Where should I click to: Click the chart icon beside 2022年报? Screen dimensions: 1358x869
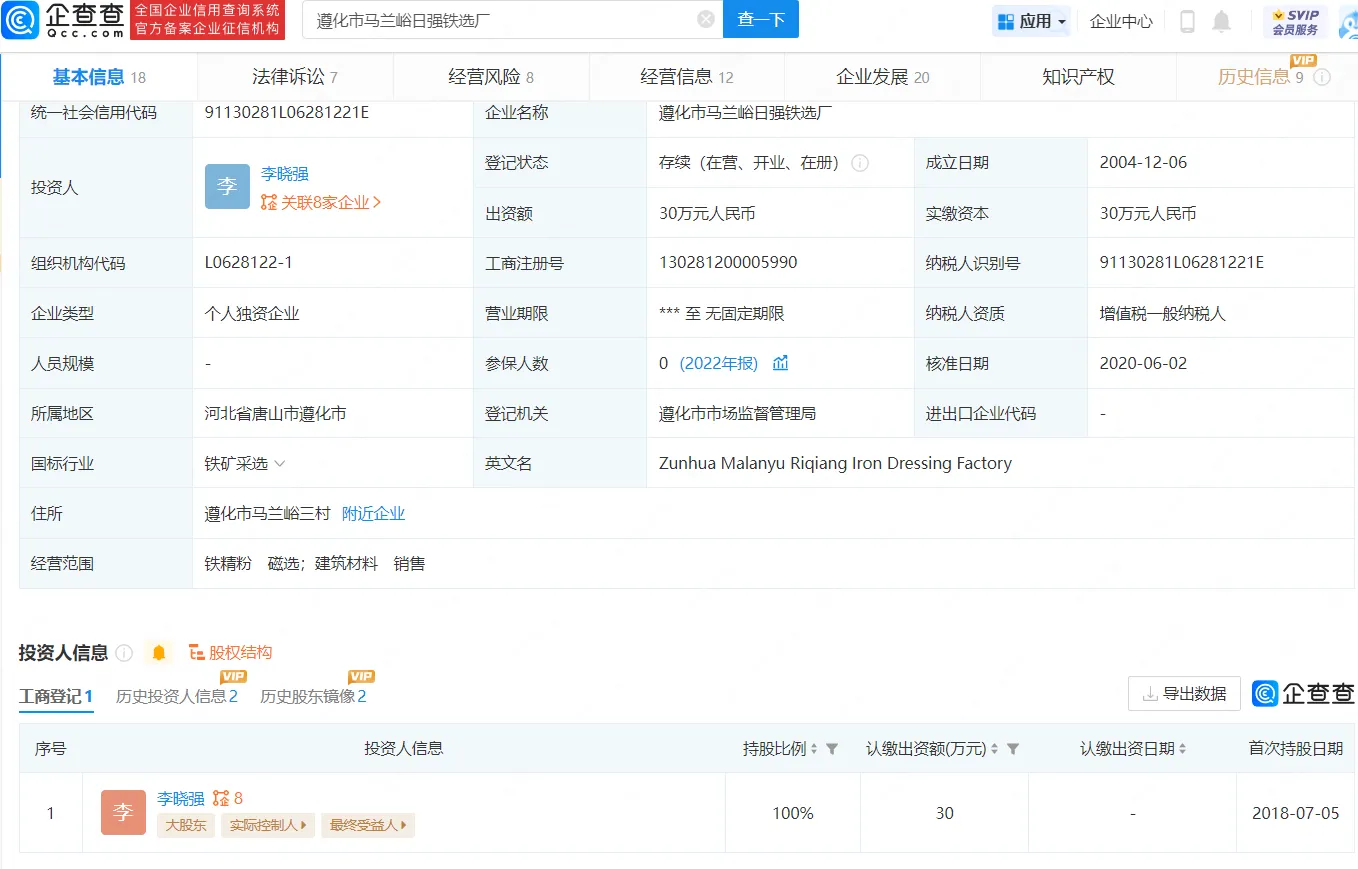781,363
